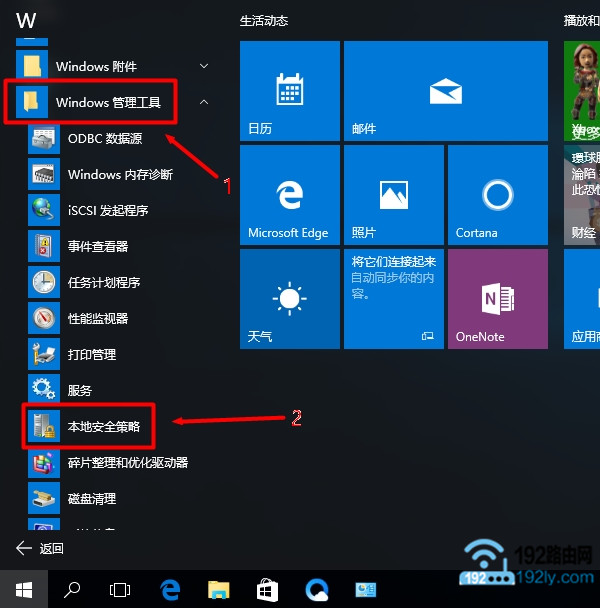Open the game avatar tile
This screenshot has width=600, height=608.
pos(582,91)
